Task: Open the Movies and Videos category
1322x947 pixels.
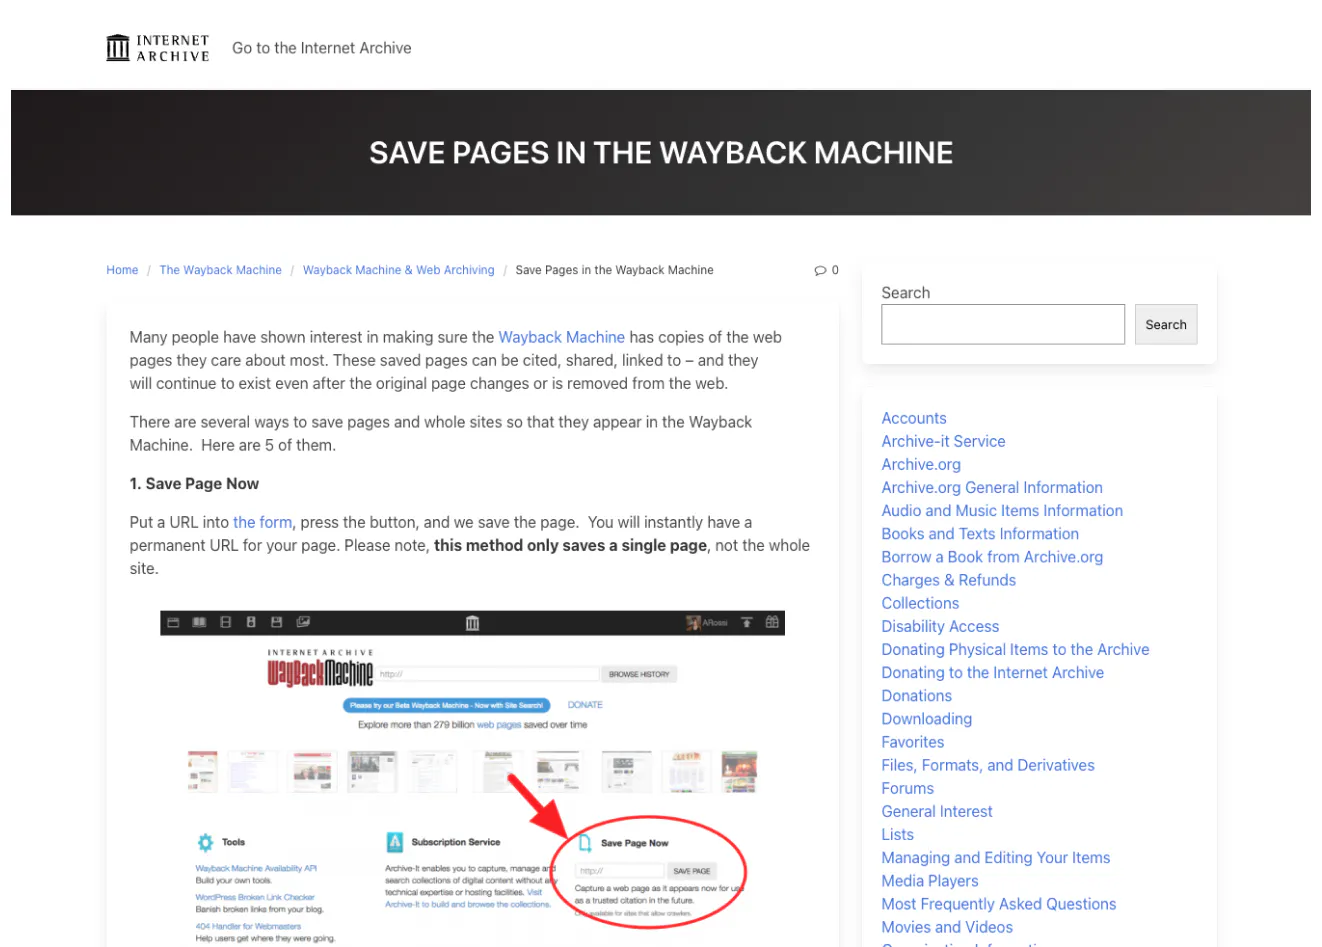Action: click(947, 927)
